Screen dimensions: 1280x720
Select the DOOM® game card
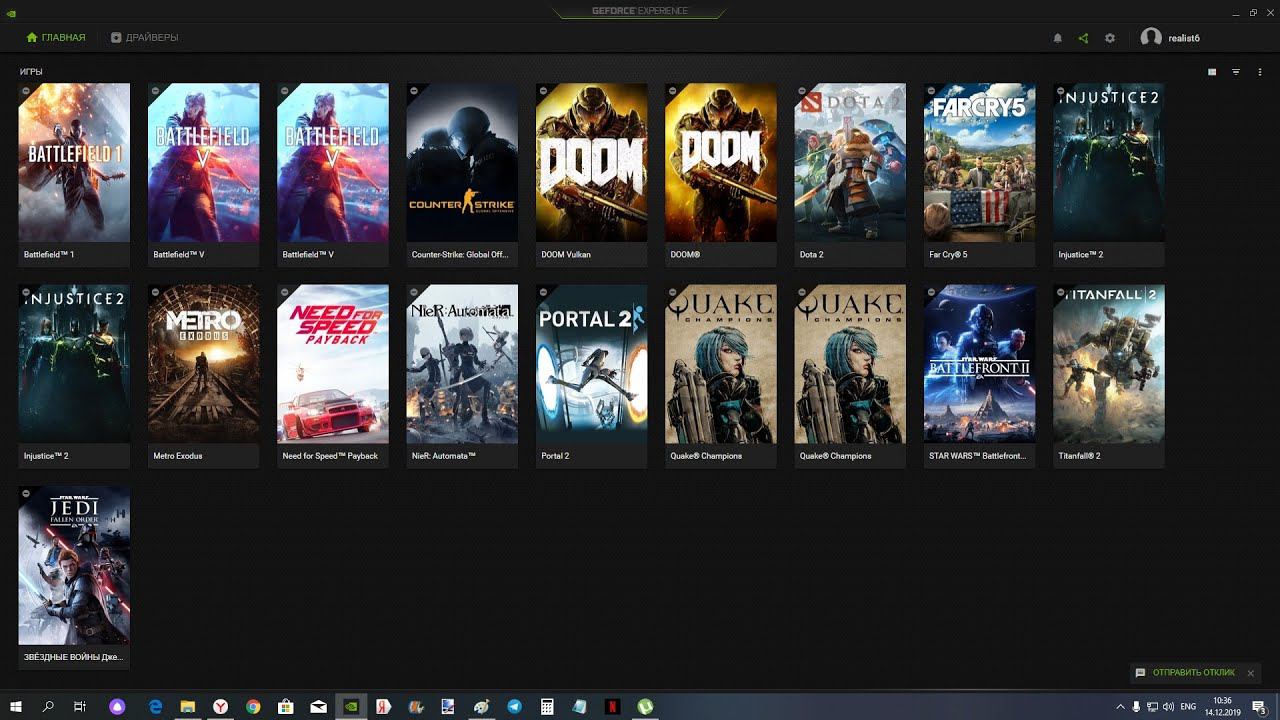click(721, 175)
